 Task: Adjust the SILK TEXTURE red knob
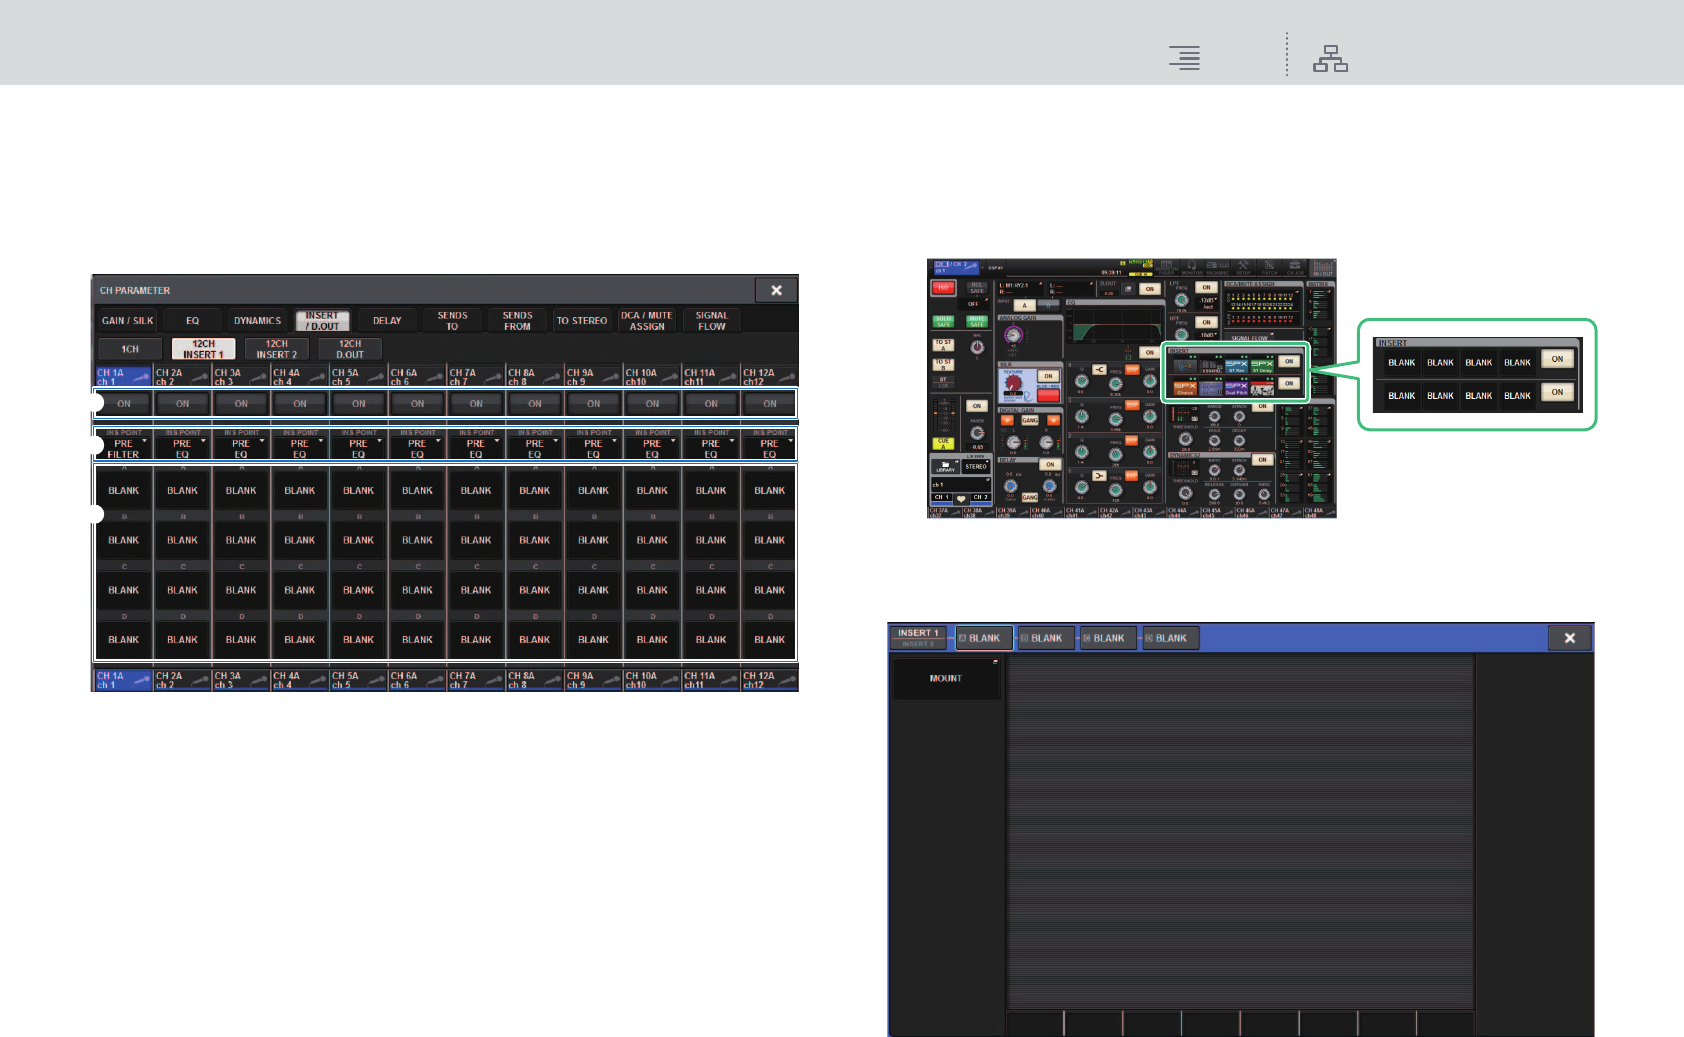(x=1013, y=382)
